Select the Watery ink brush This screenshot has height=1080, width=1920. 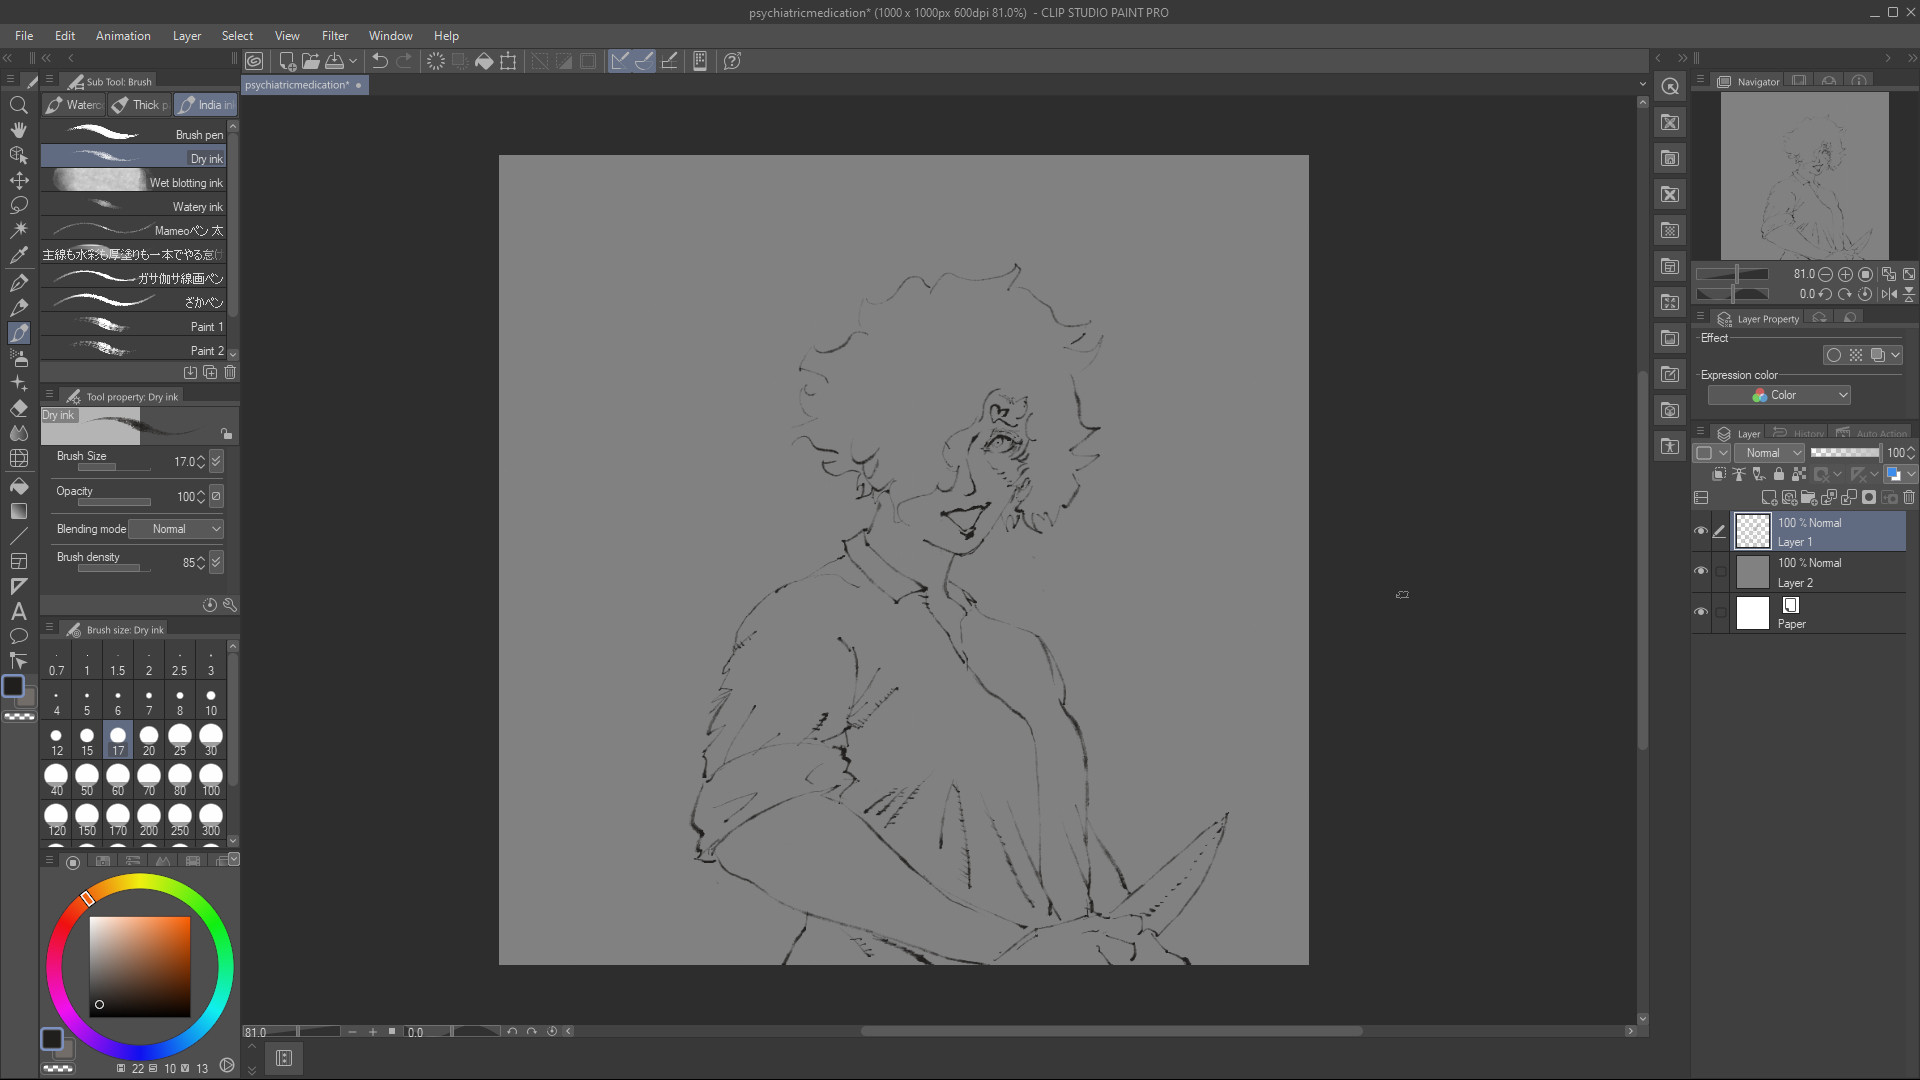133,206
